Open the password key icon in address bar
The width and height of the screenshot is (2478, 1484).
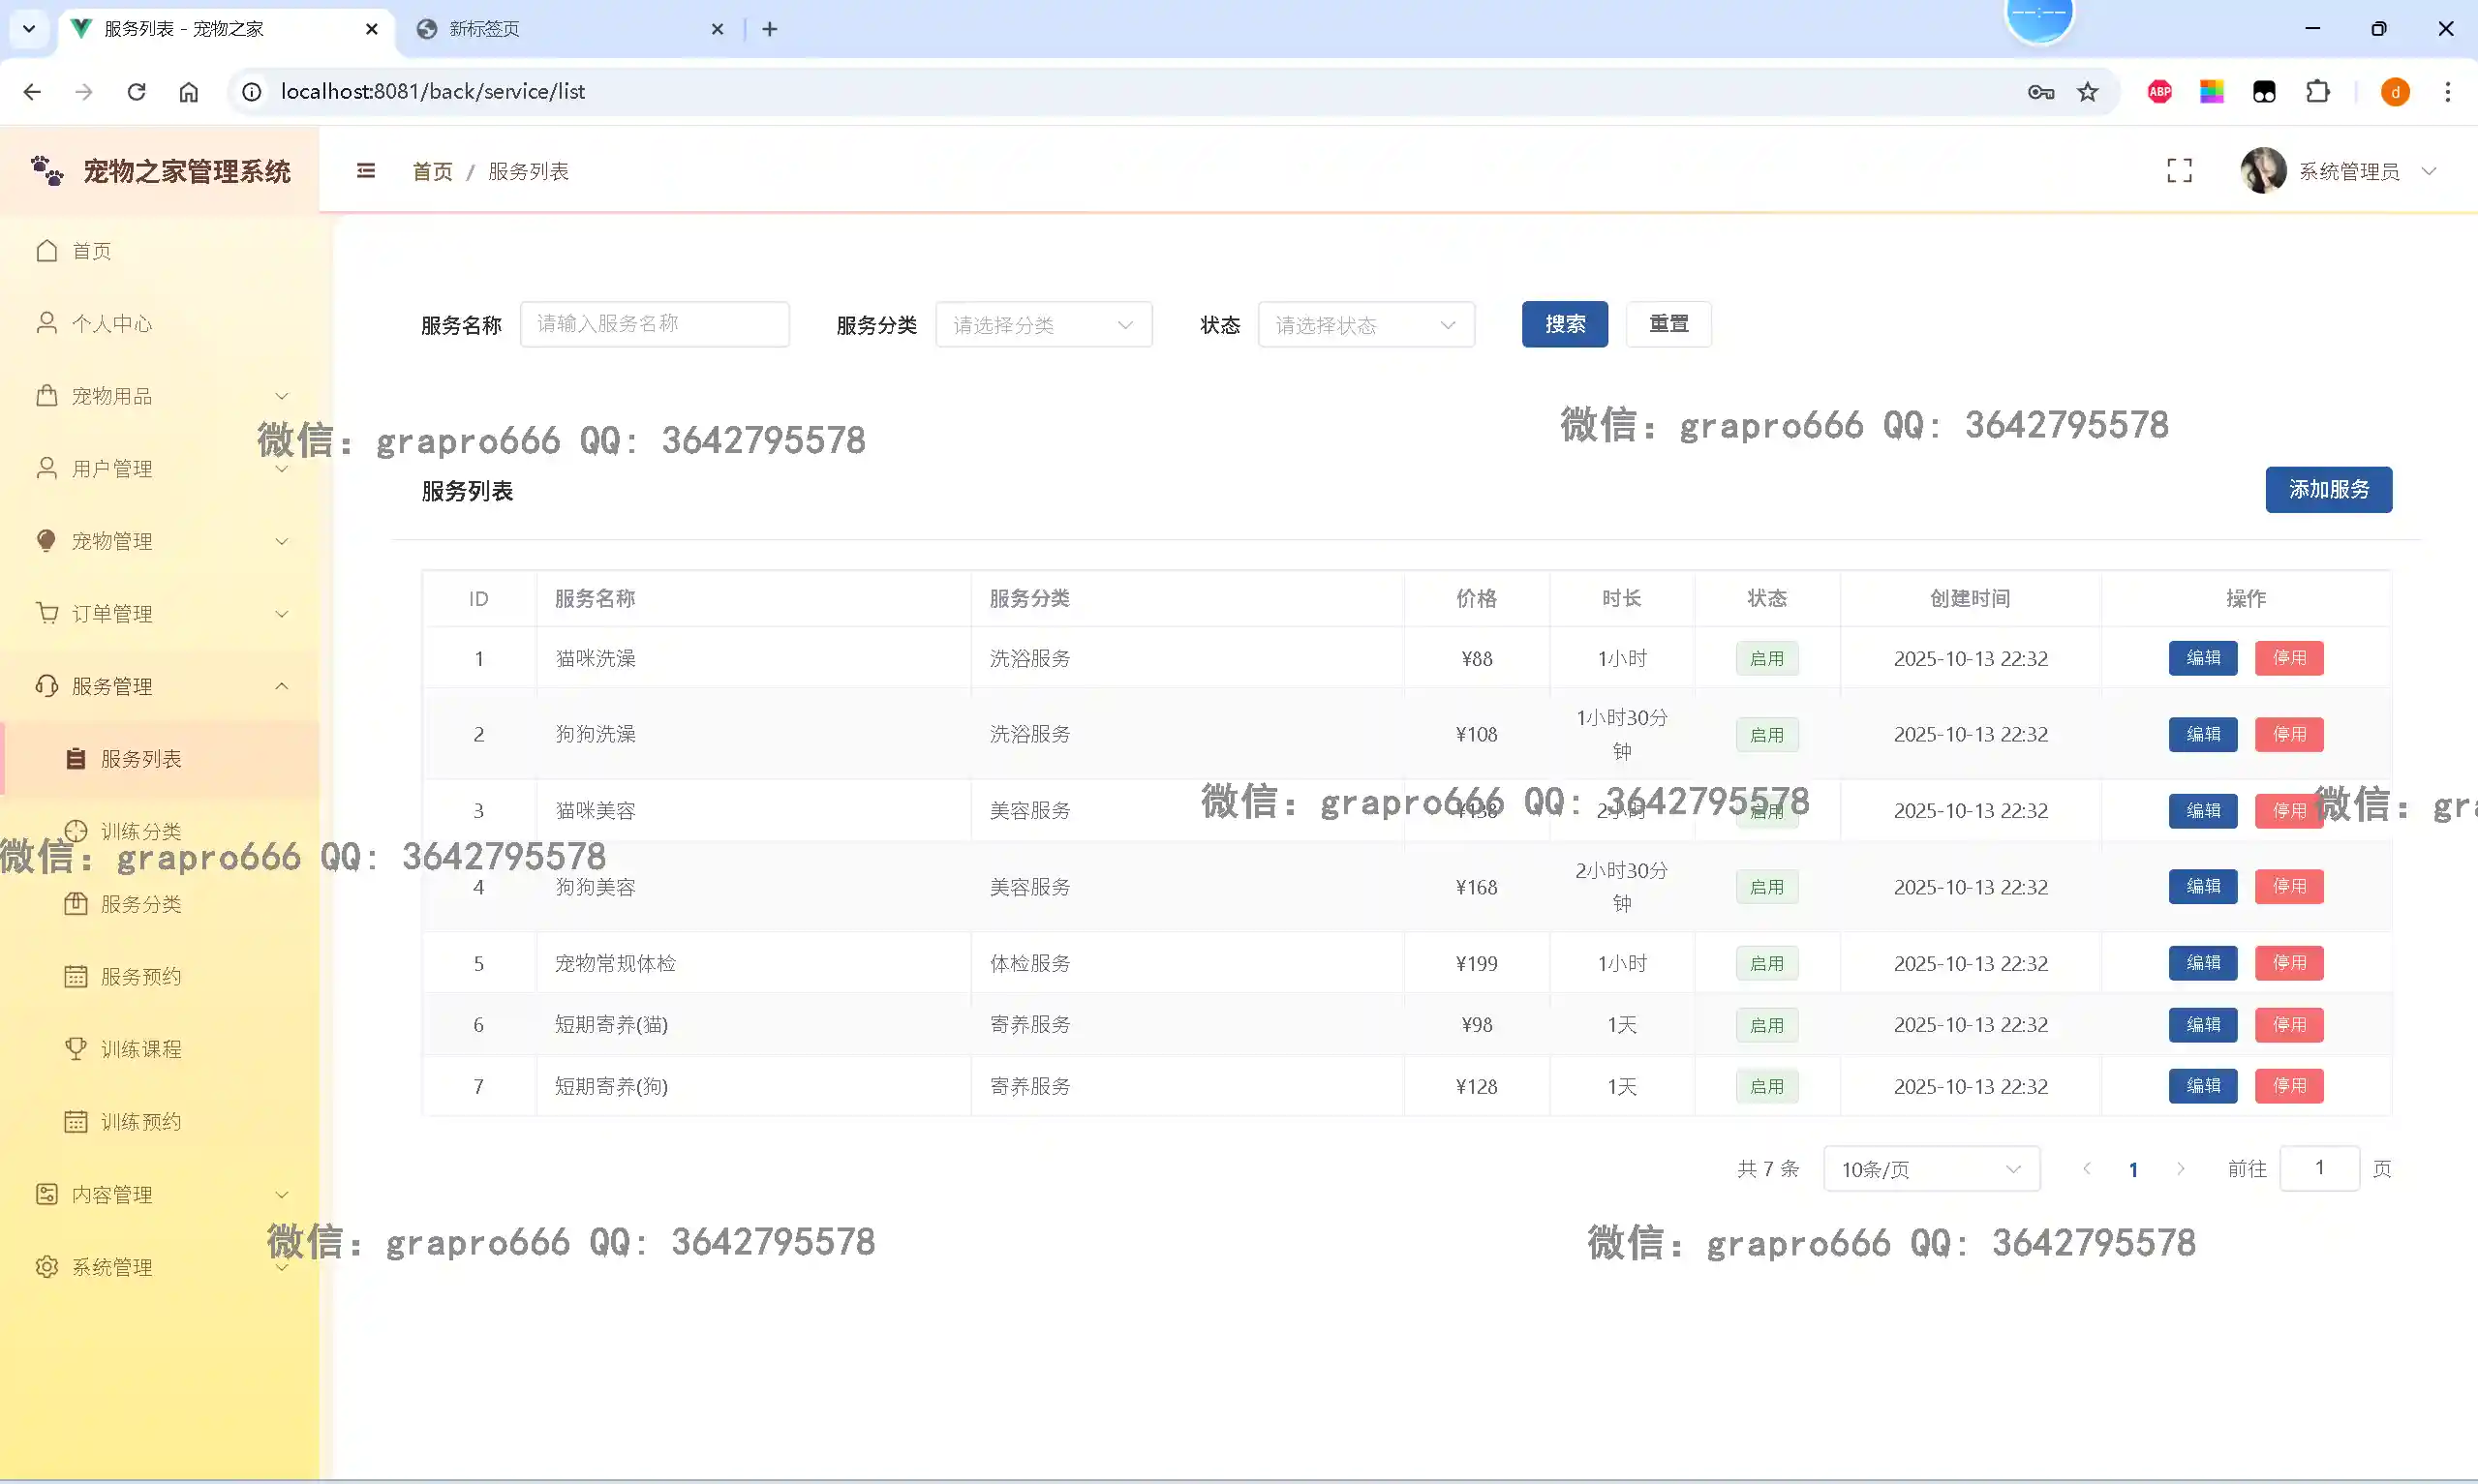tap(2040, 92)
